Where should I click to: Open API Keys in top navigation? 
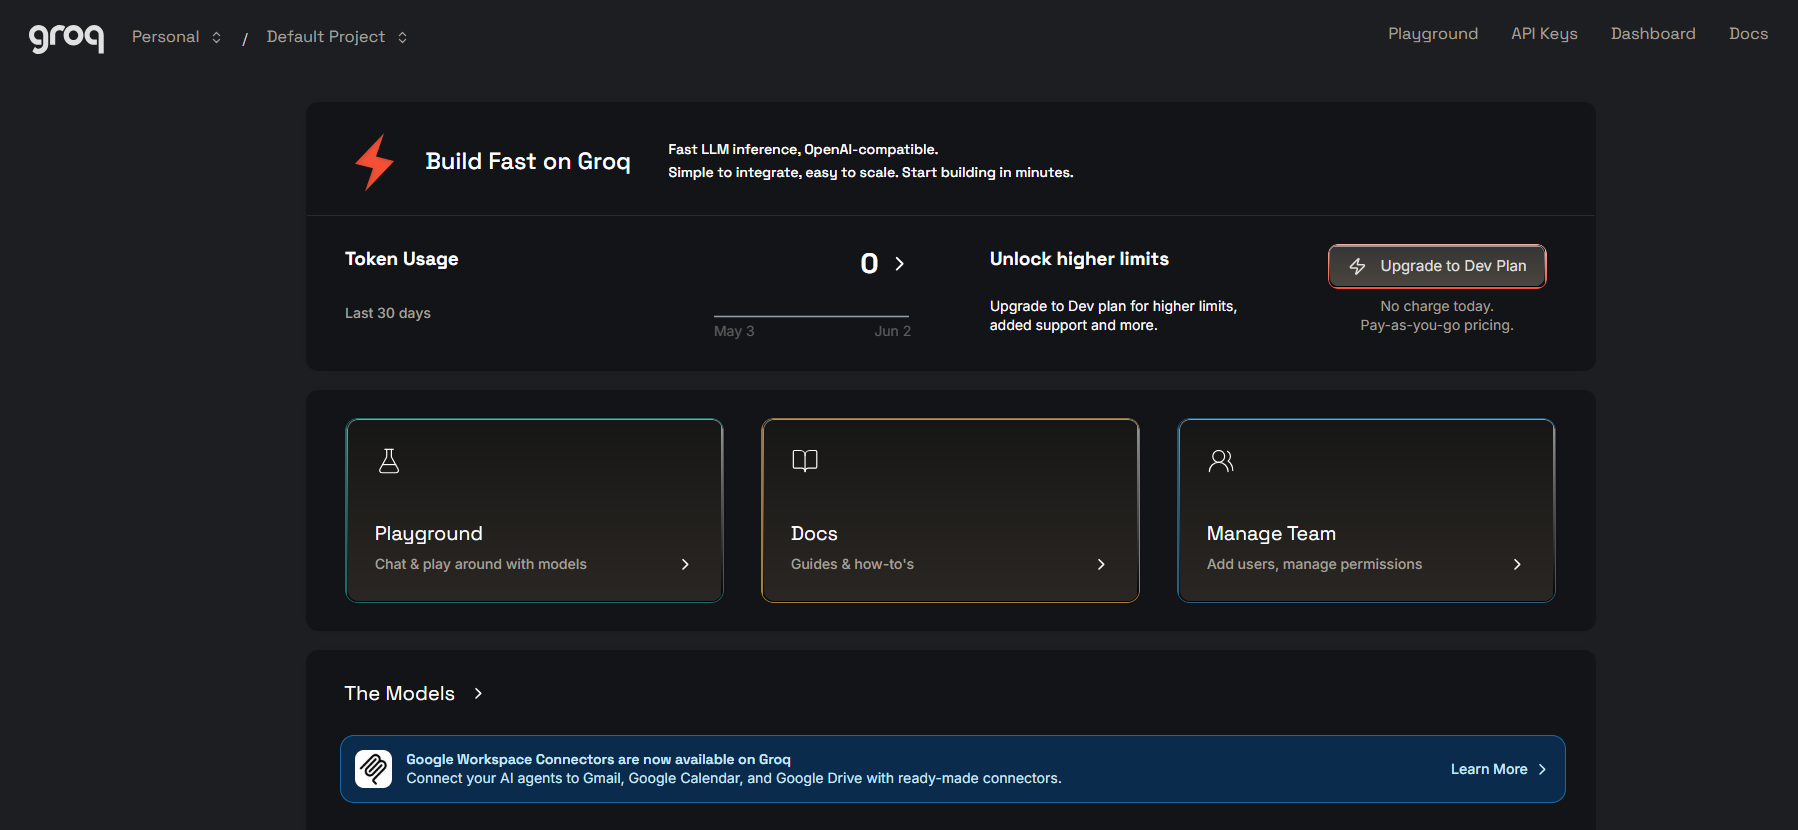click(1544, 34)
